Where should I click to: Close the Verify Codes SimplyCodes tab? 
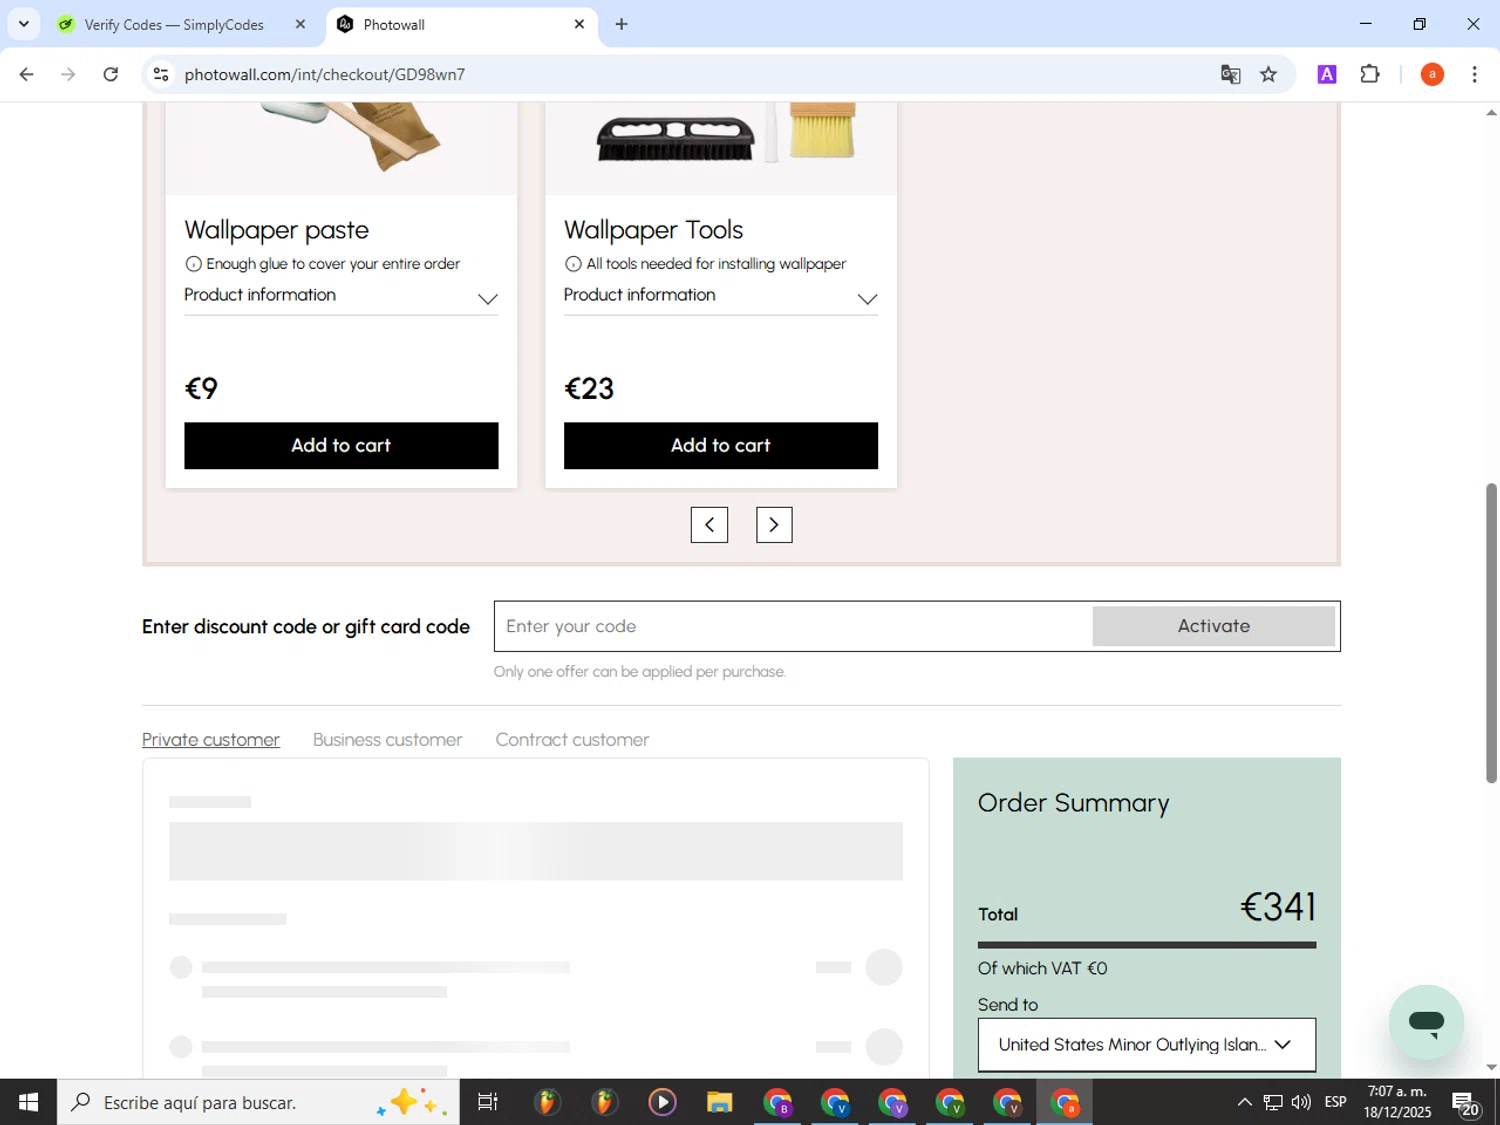(300, 24)
